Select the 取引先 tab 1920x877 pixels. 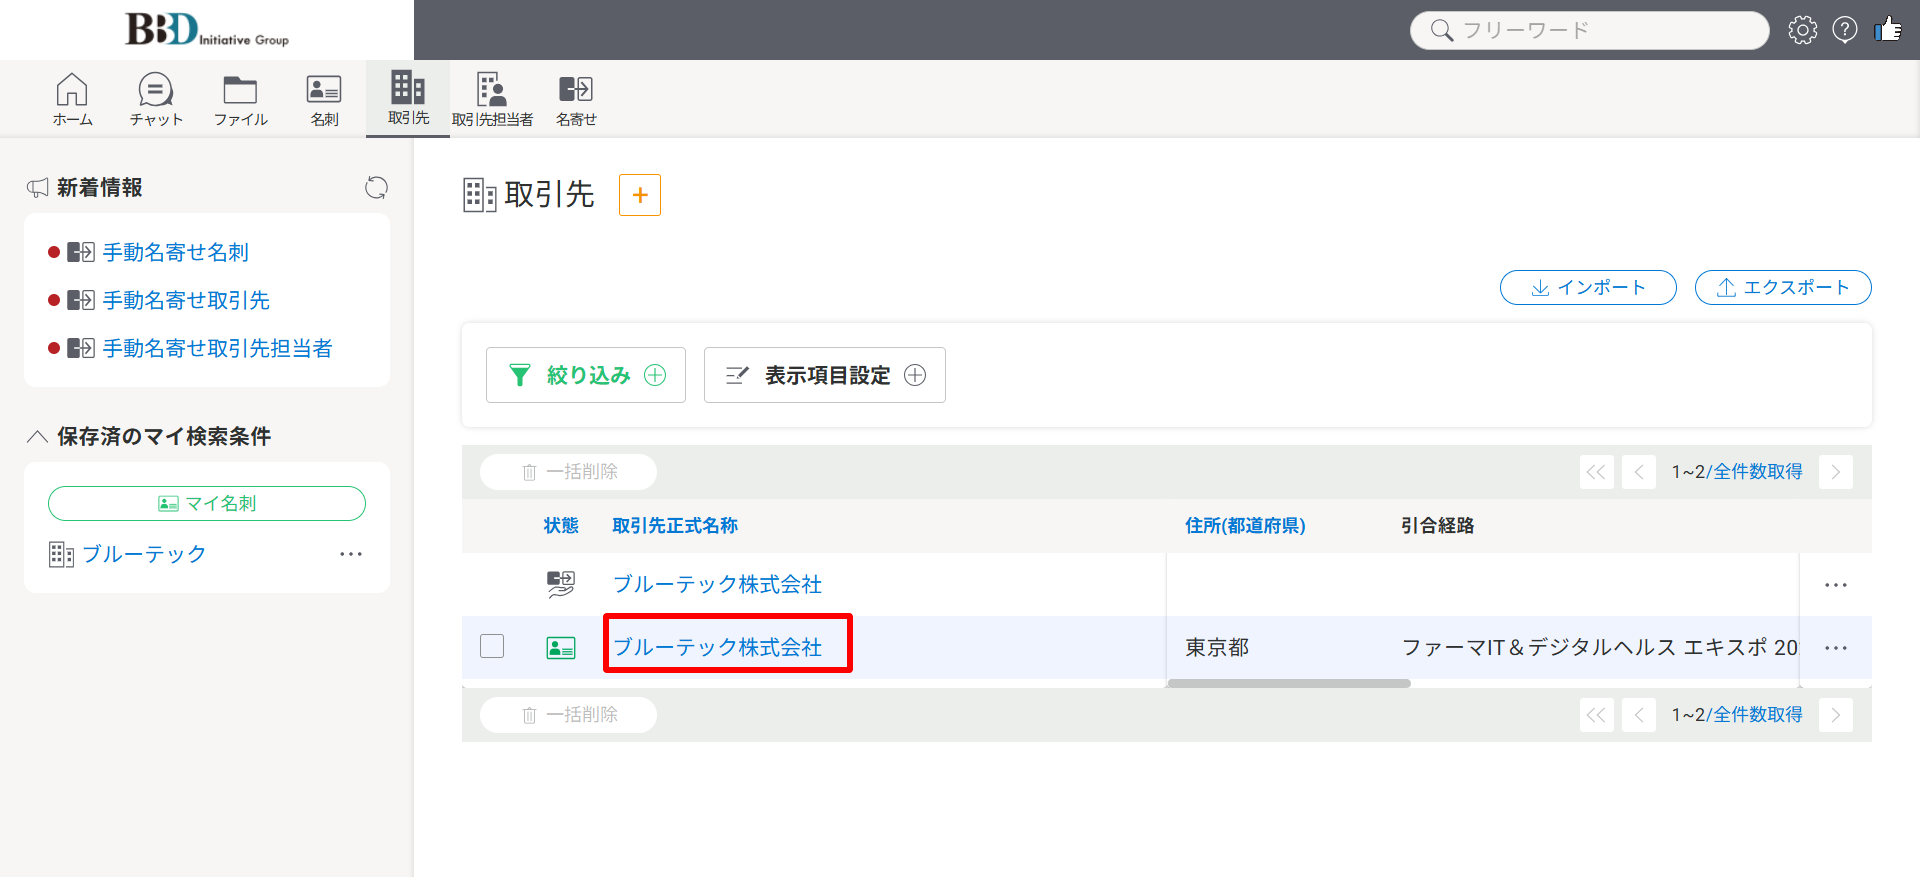point(408,98)
